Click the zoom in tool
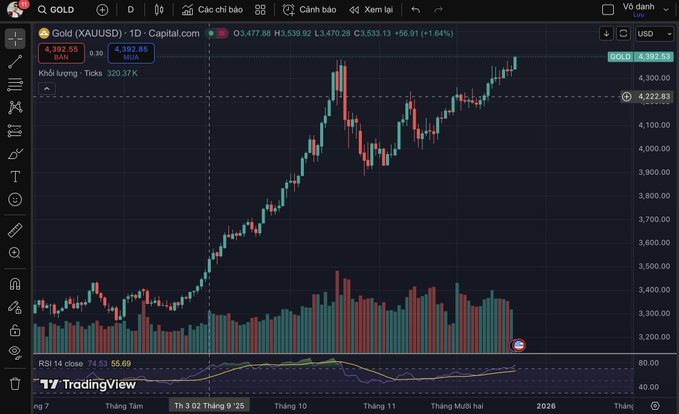The height and width of the screenshot is (414, 679). [x=15, y=254]
